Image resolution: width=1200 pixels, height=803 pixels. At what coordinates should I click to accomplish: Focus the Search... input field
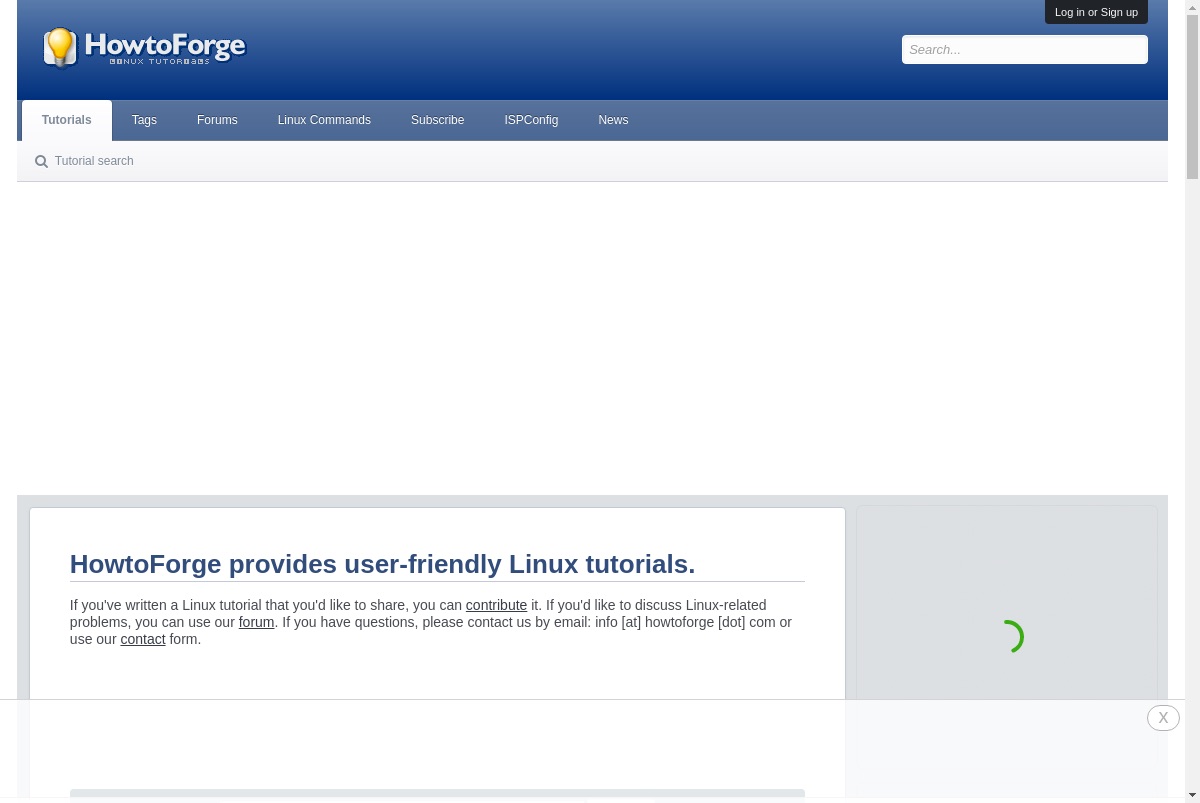pyautogui.click(x=1025, y=50)
